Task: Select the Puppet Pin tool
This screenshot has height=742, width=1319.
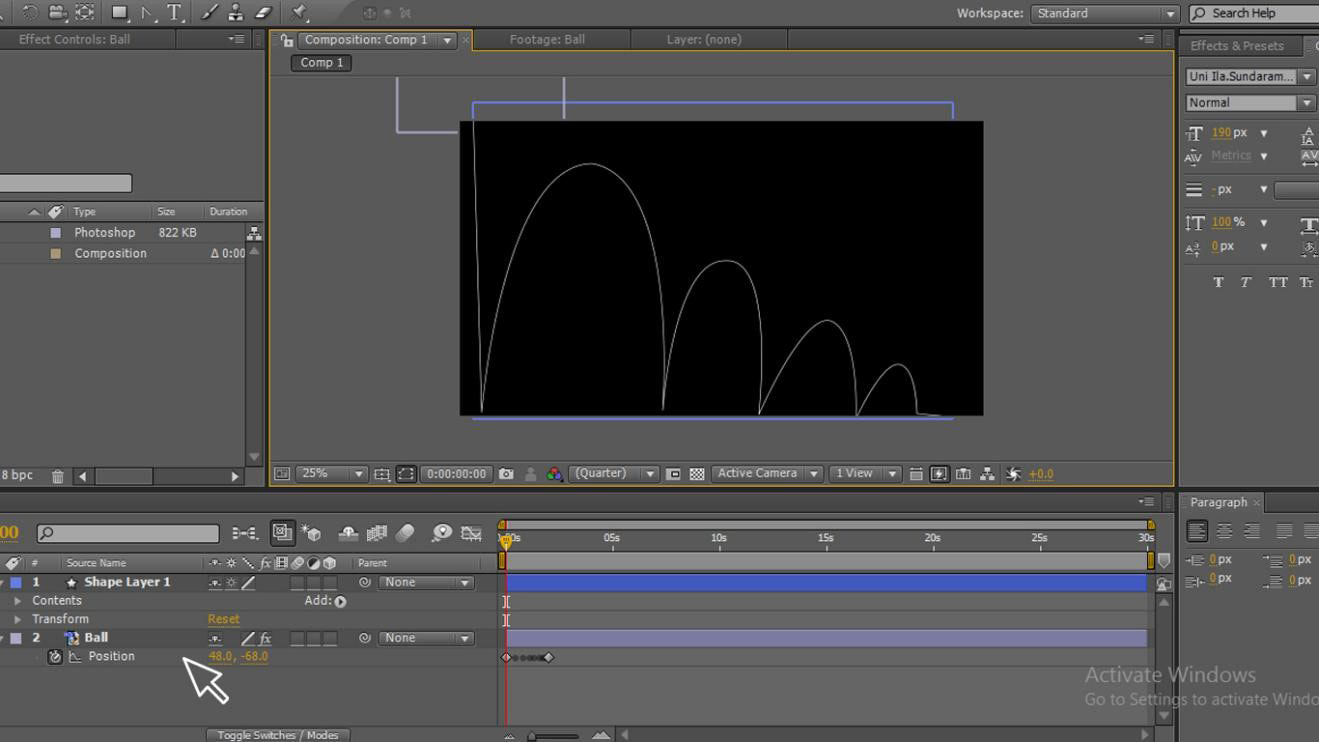Action: coord(299,13)
